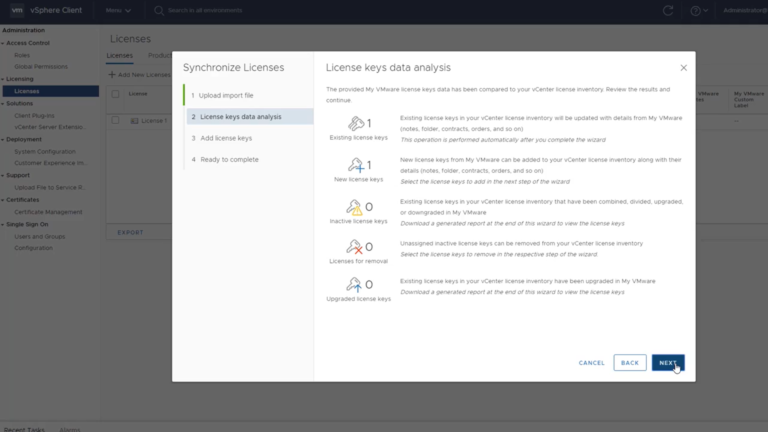Viewport: 768px width, 432px height.
Task: Switch to the Products tab
Action: click(160, 56)
